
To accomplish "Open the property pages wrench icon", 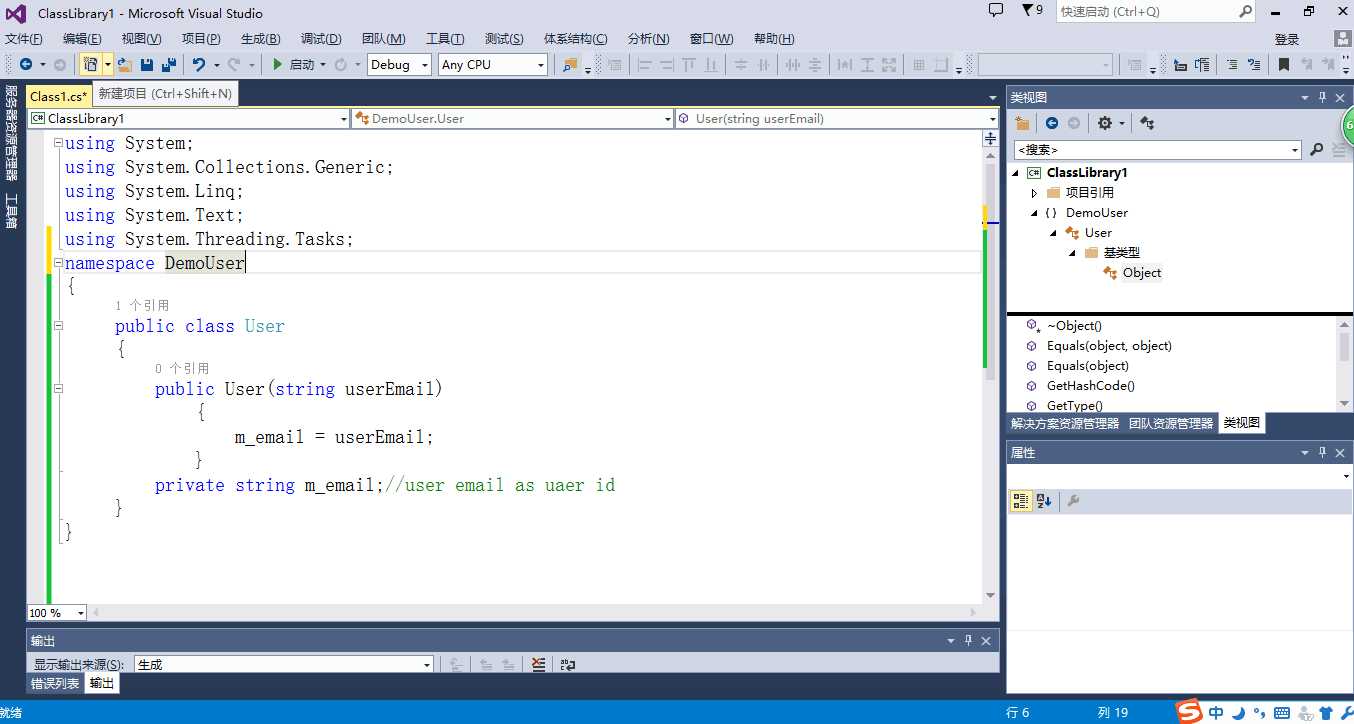I will (1073, 501).
